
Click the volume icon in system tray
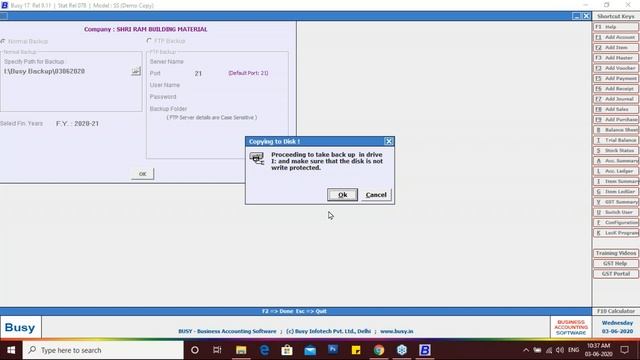tap(560, 350)
